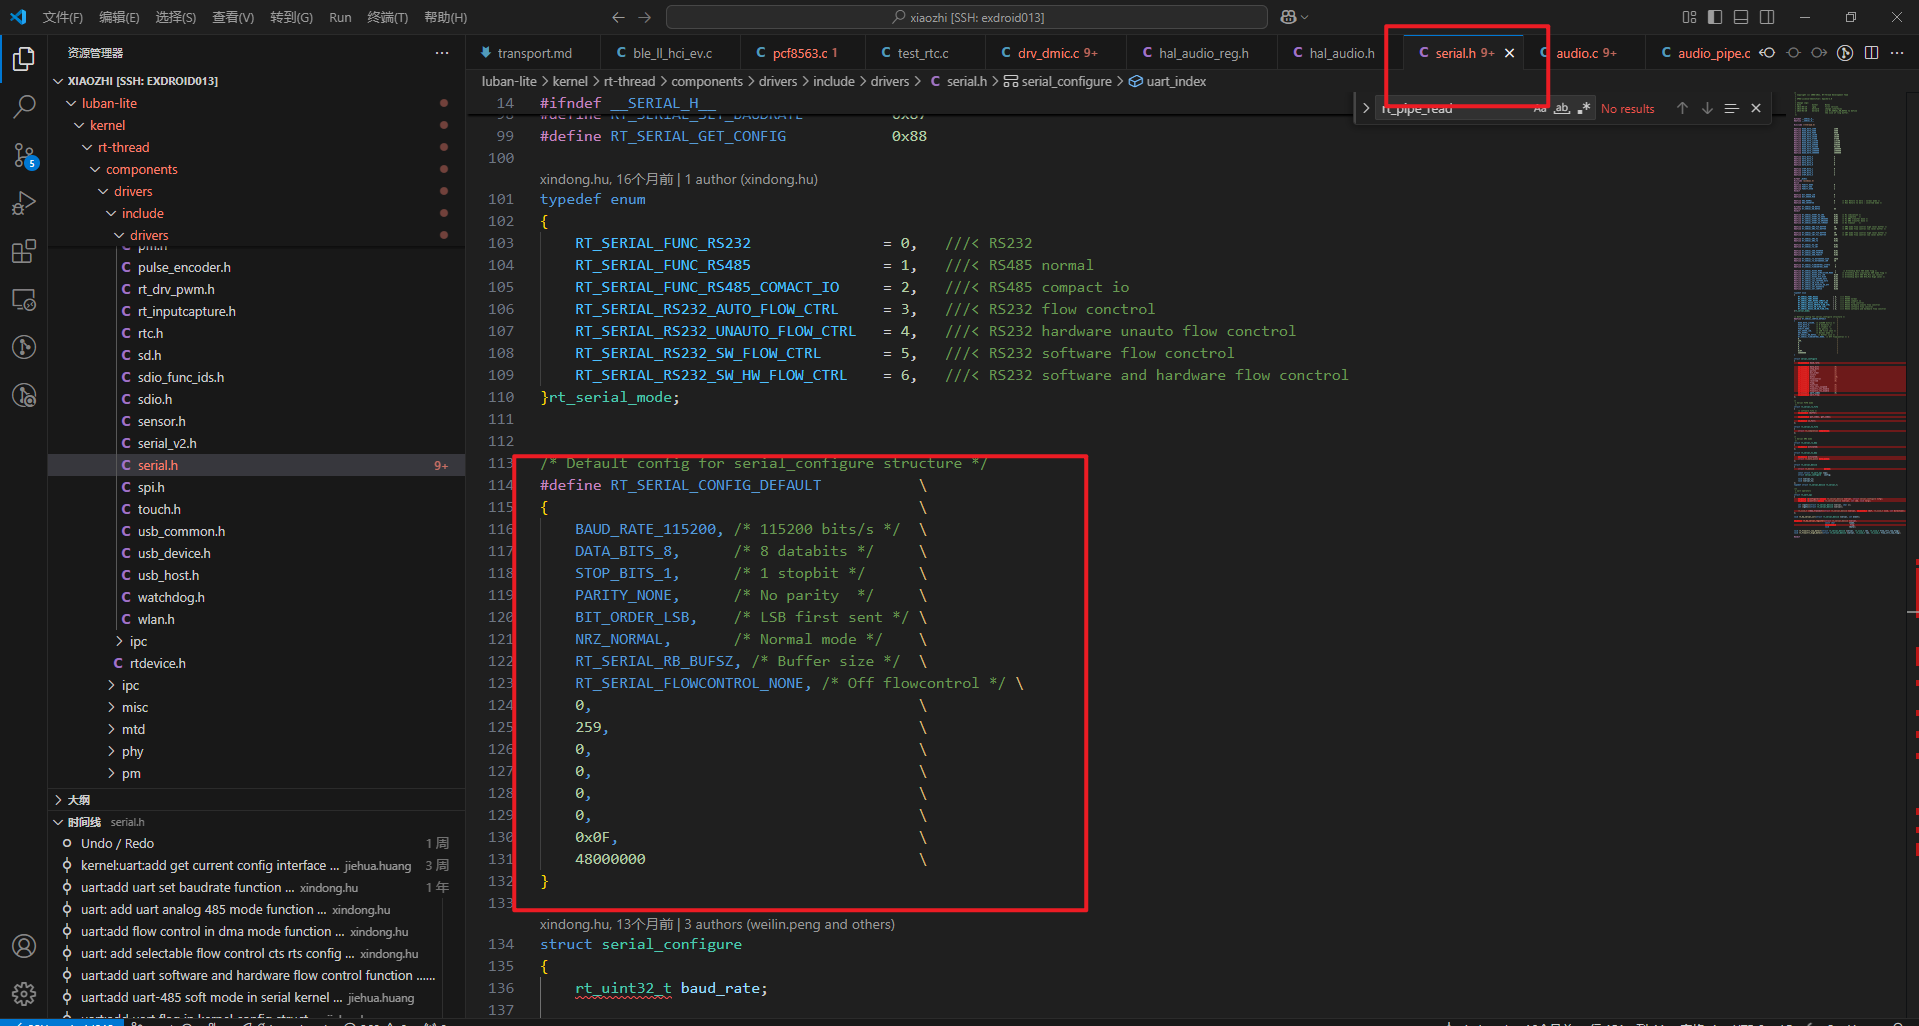The height and width of the screenshot is (1026, 1919).
Task: Open the Explorer view in activity bar
Action: click(x=24, y=59)
